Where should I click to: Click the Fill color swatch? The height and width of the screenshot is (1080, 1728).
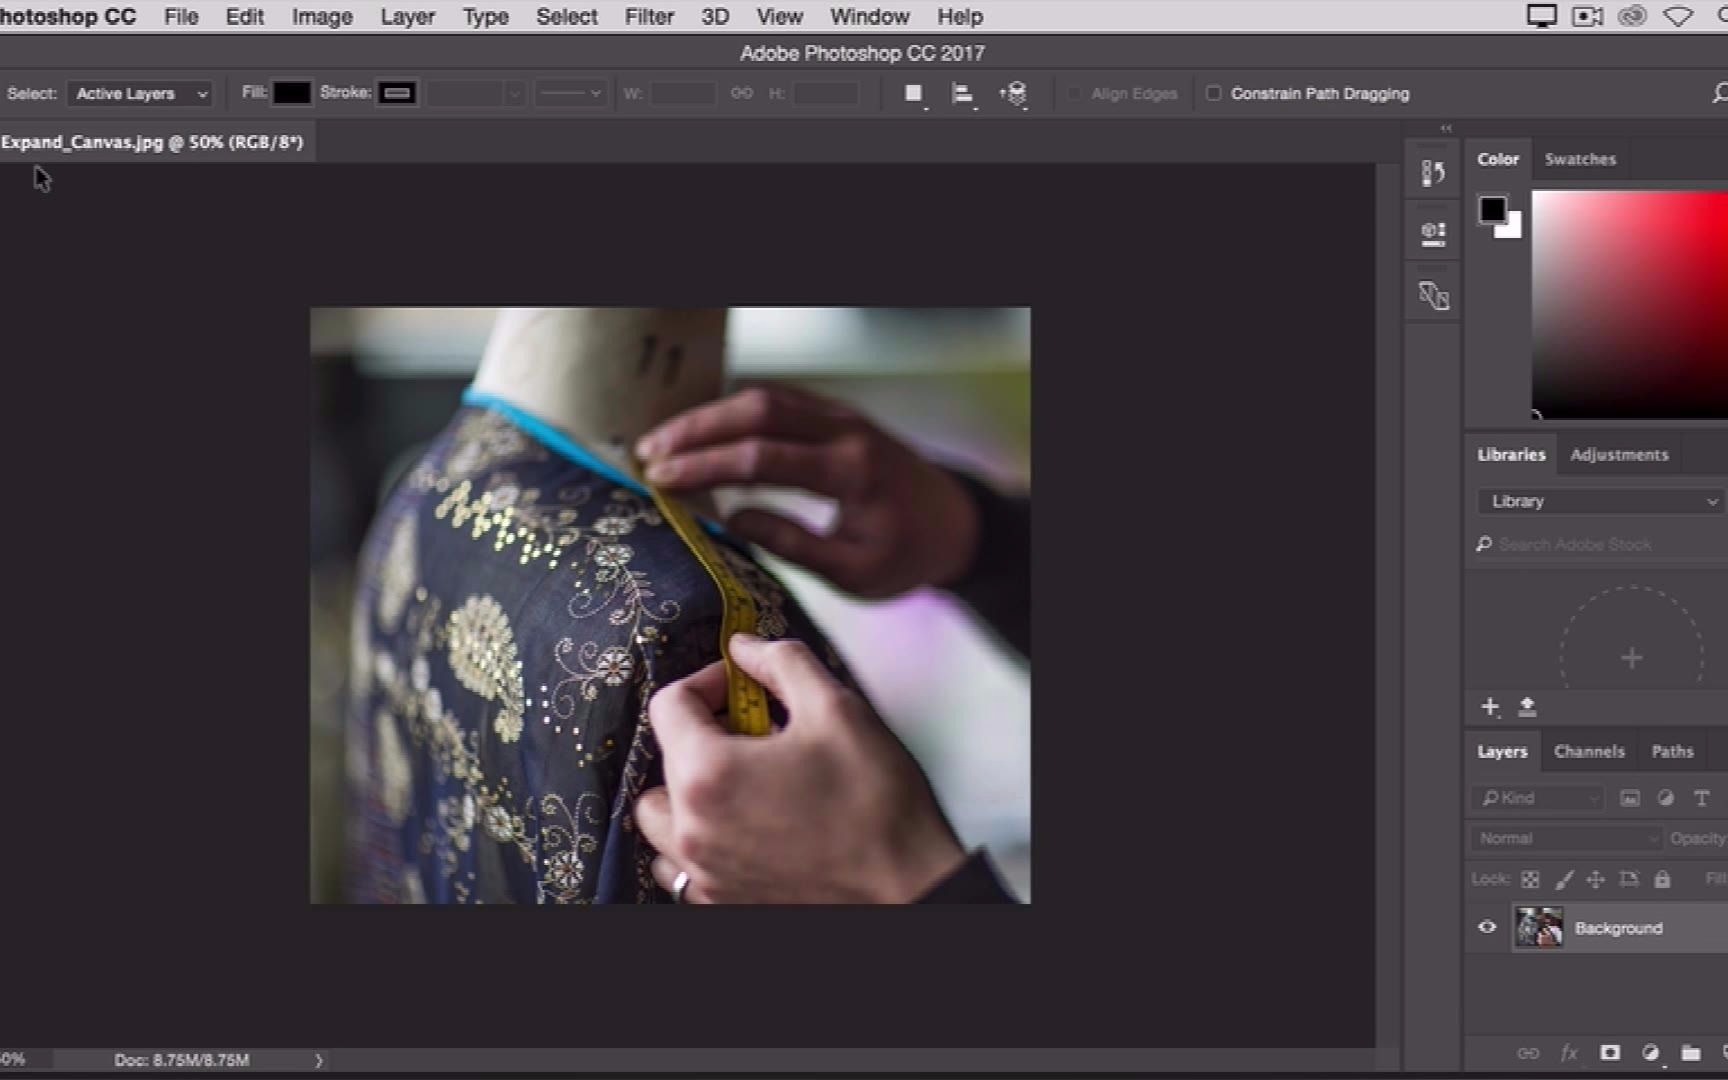pos(292,93)
